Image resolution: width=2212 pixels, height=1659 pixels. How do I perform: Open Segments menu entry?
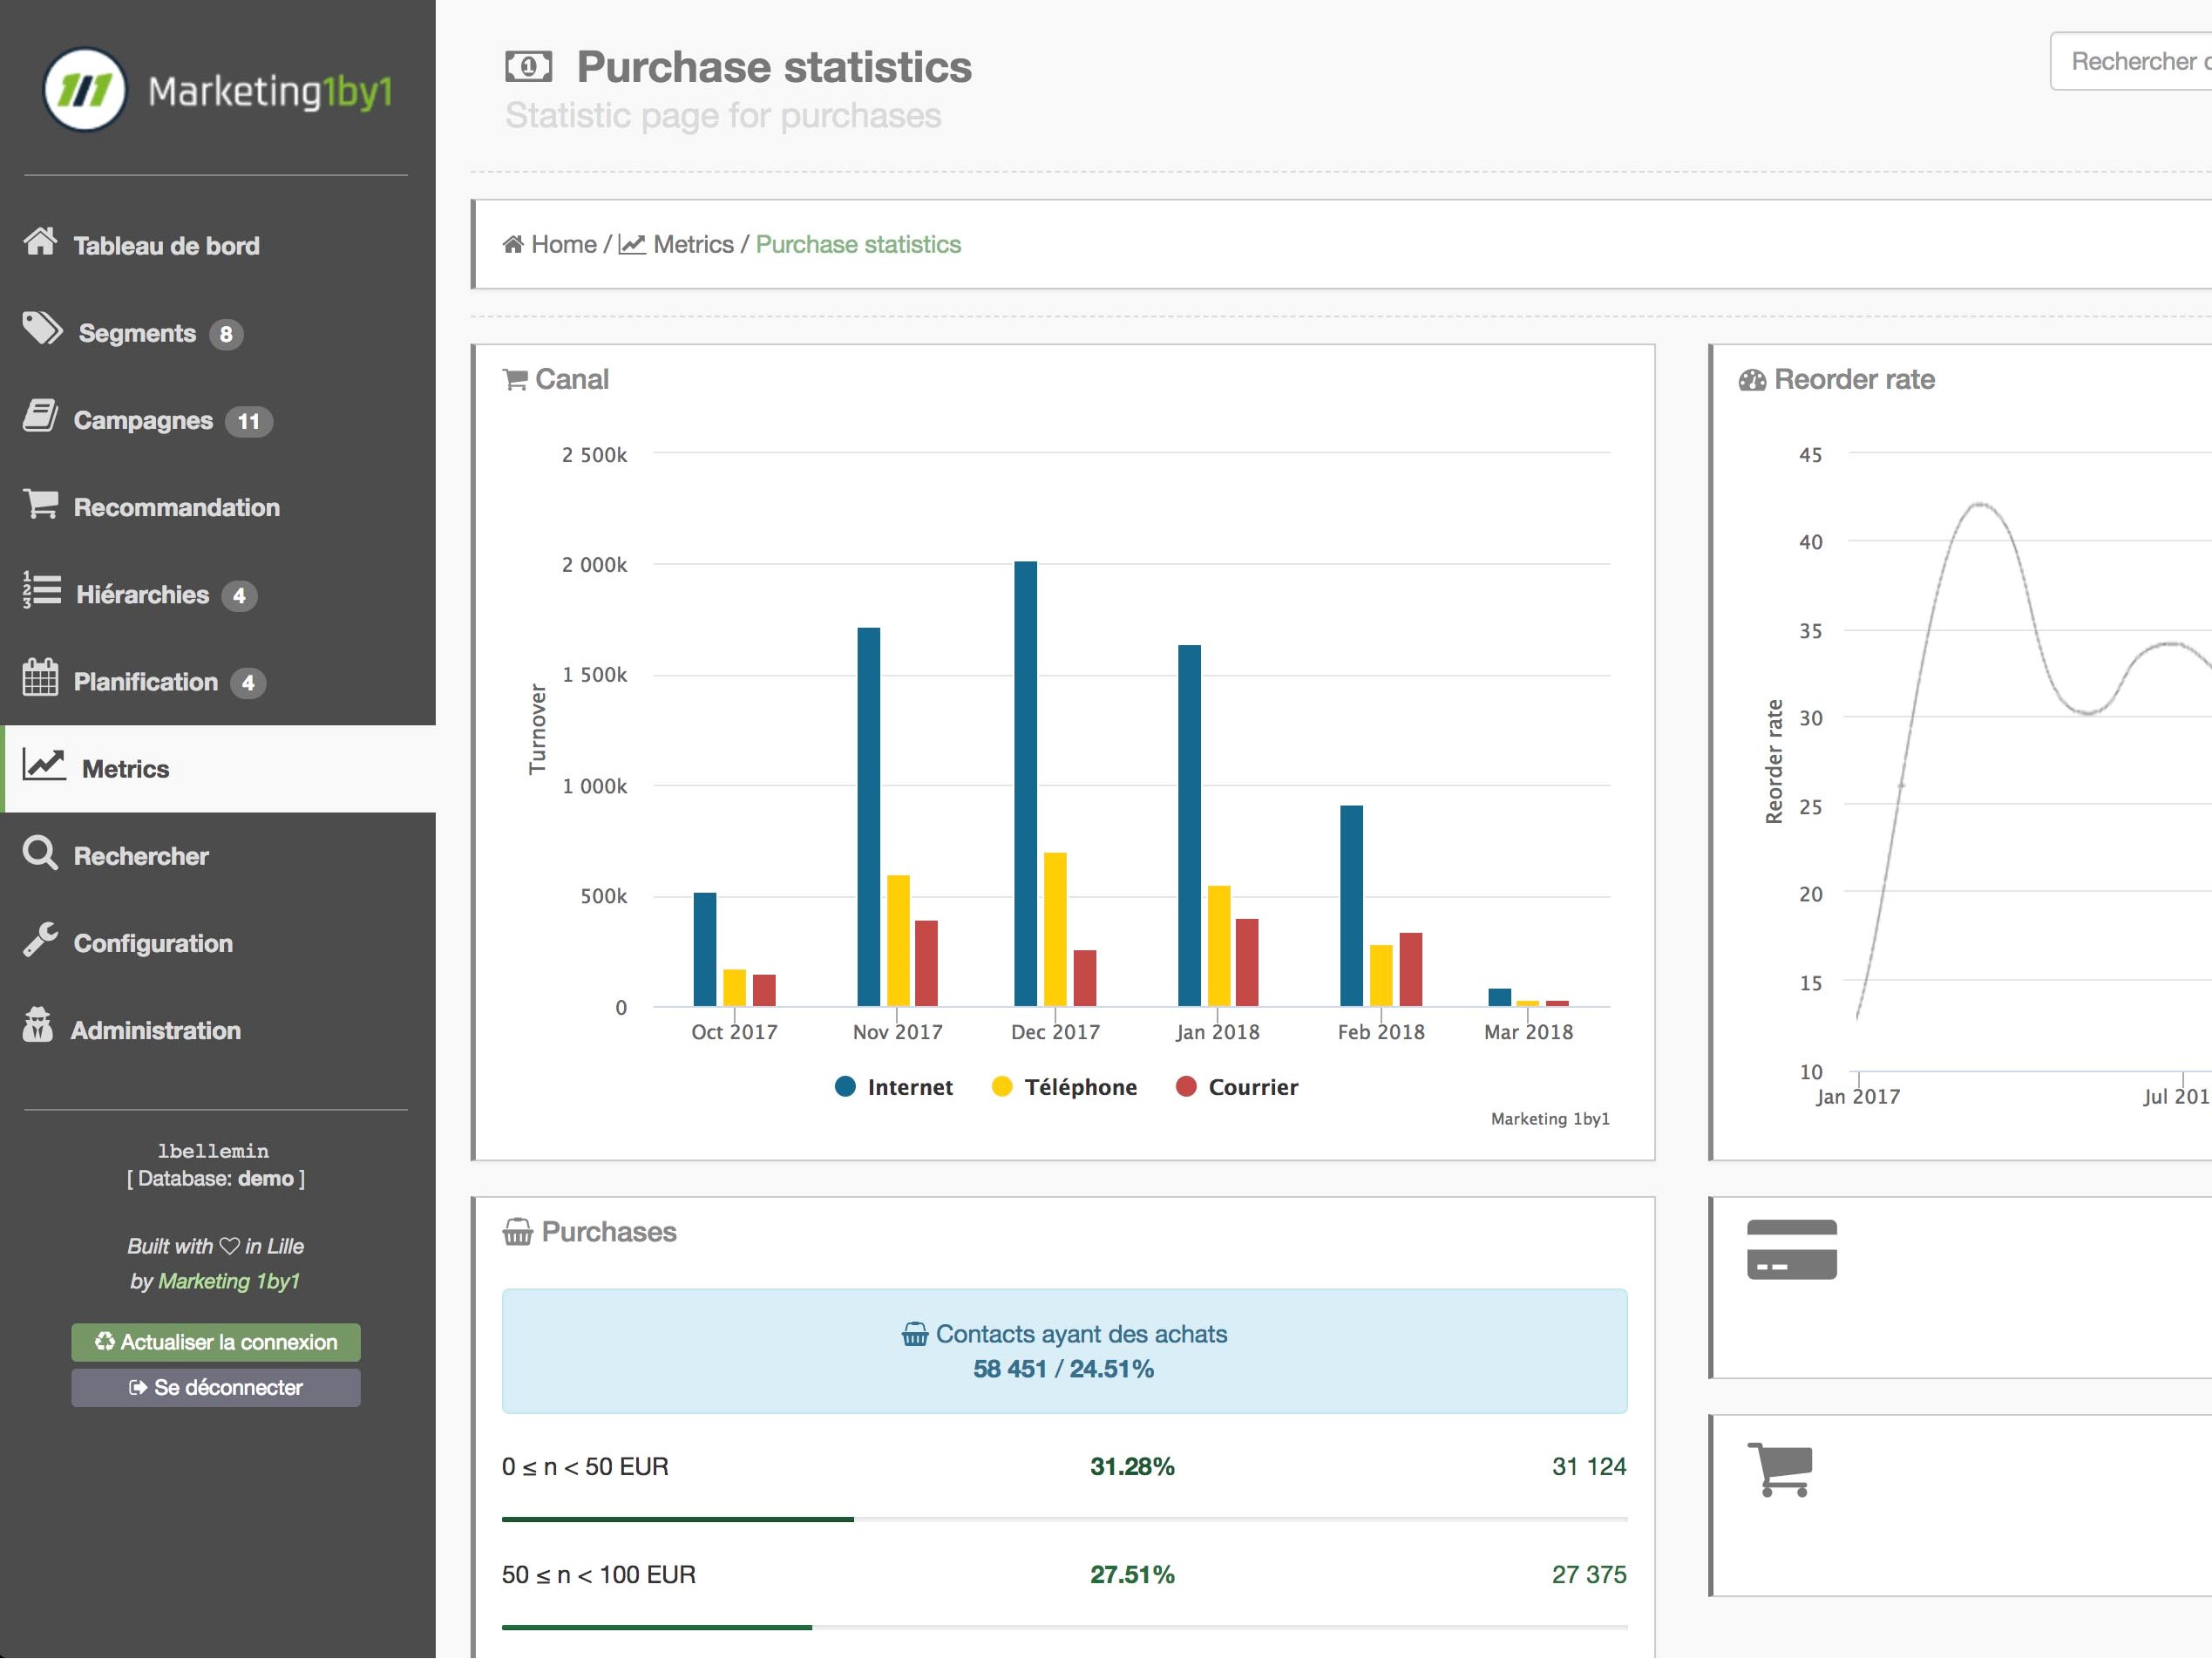point(137,333)
